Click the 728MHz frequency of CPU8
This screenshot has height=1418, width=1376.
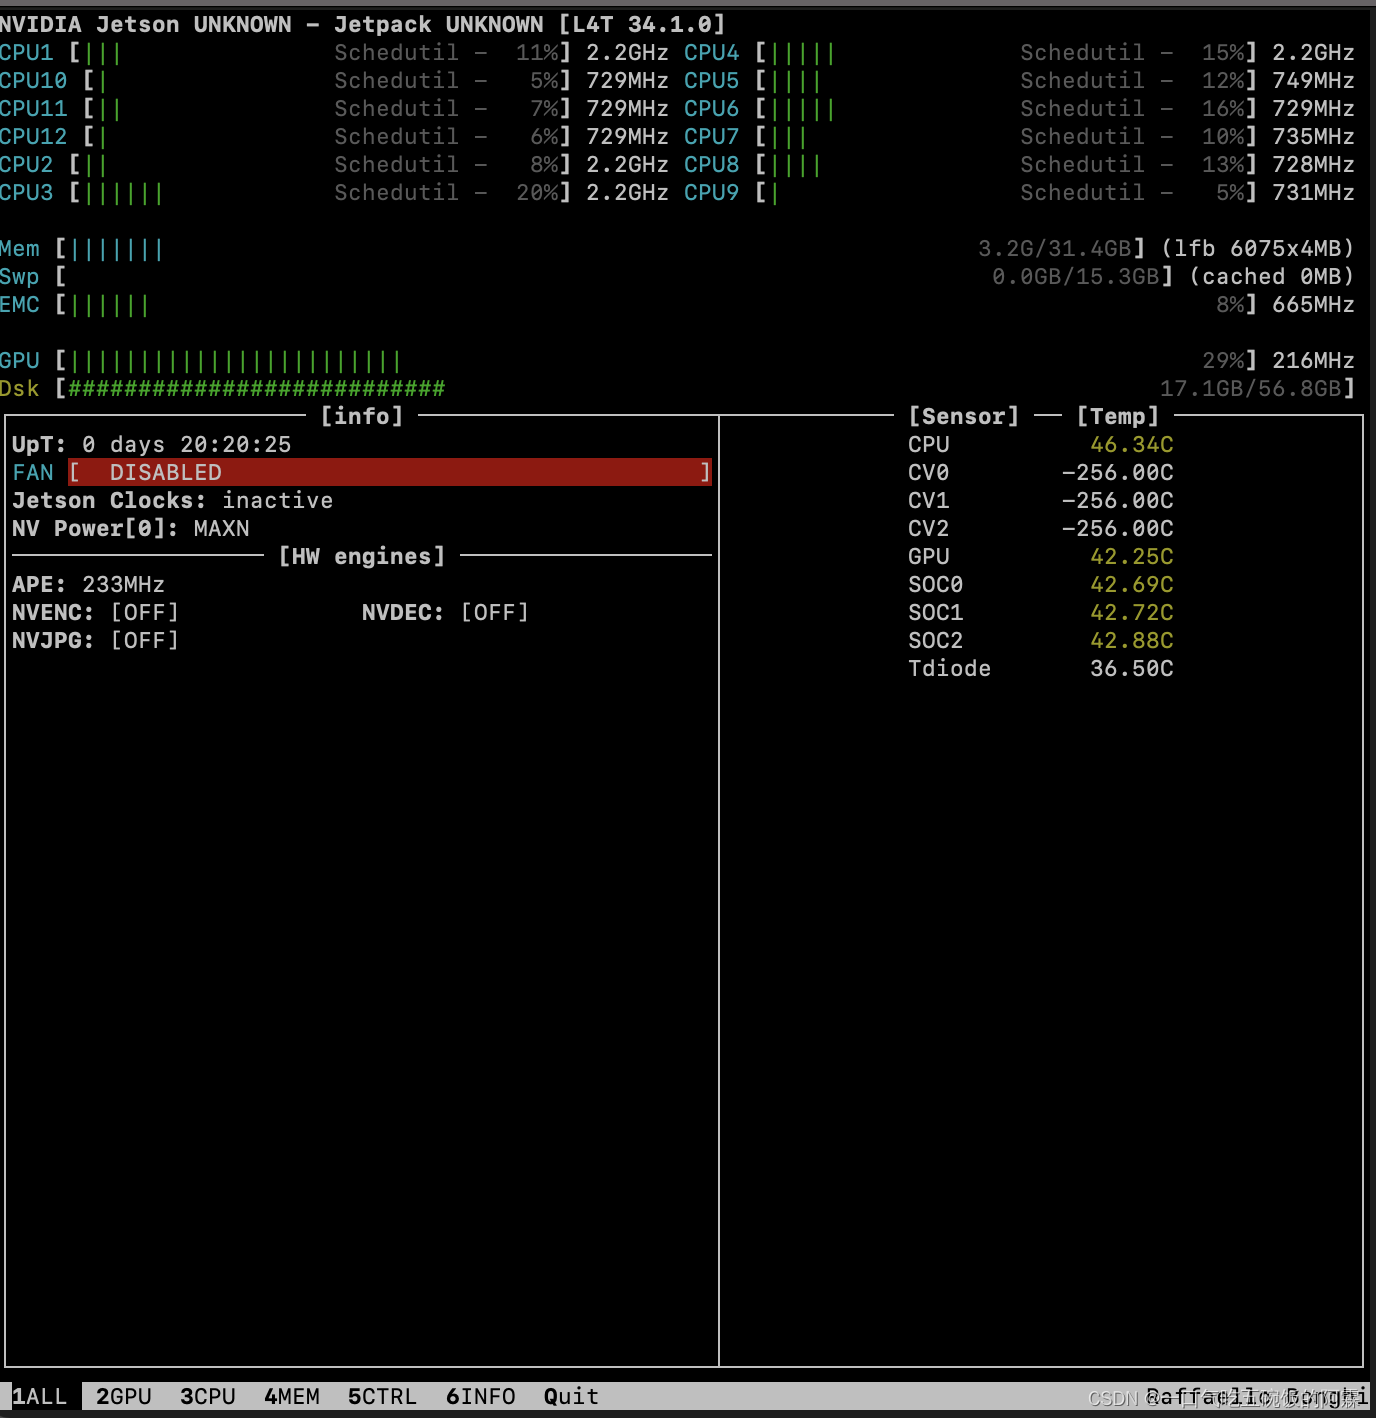coord(1313,164)
